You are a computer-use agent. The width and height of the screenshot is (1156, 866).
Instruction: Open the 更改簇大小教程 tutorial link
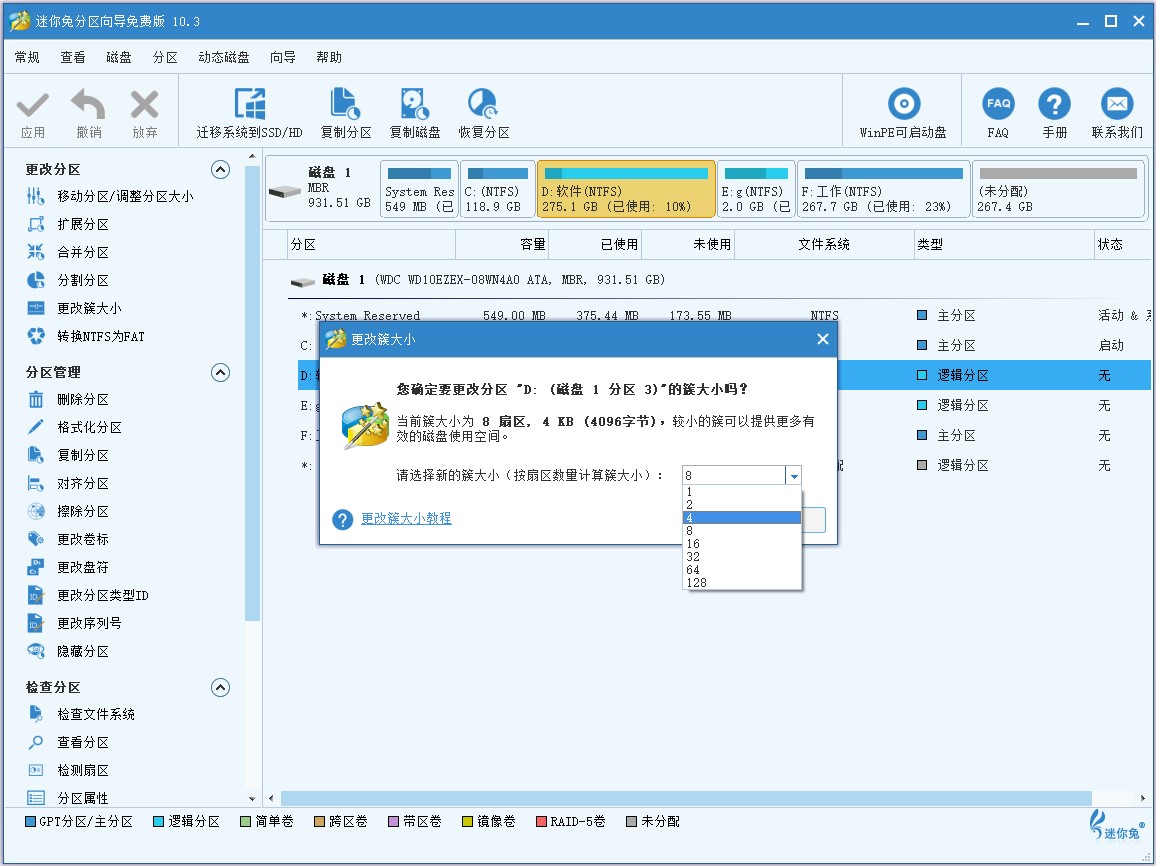tap(406, 519)
